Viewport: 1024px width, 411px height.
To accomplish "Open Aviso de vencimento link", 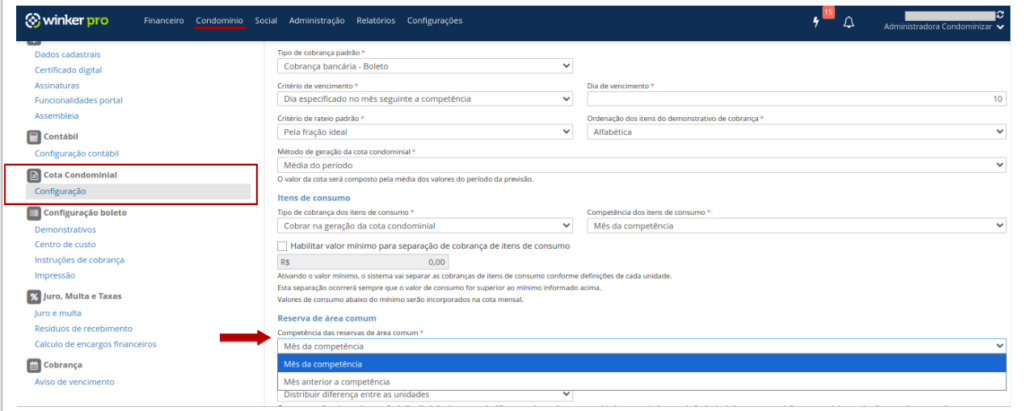I will (x=74, y=382).
